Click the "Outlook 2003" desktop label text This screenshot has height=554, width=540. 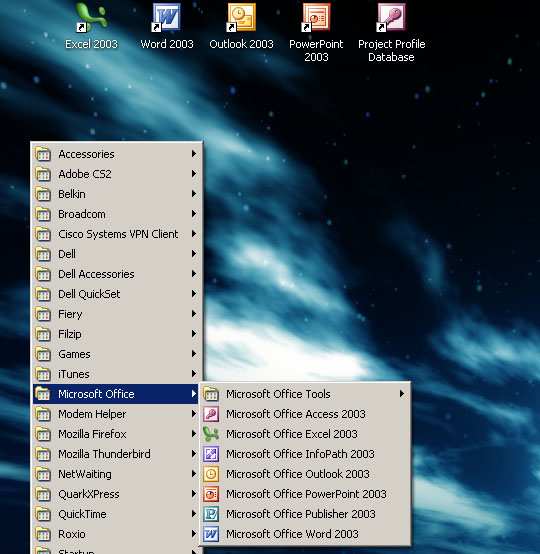tap(241, 44)
